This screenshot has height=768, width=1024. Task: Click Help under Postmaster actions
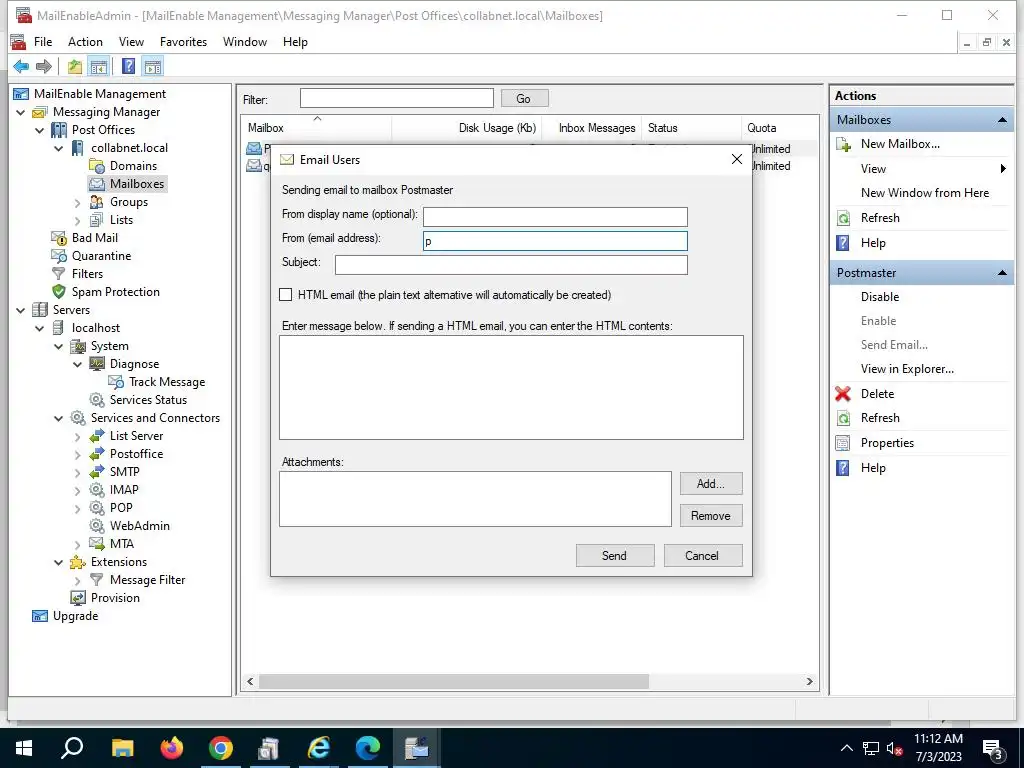[x=872, y=468]
